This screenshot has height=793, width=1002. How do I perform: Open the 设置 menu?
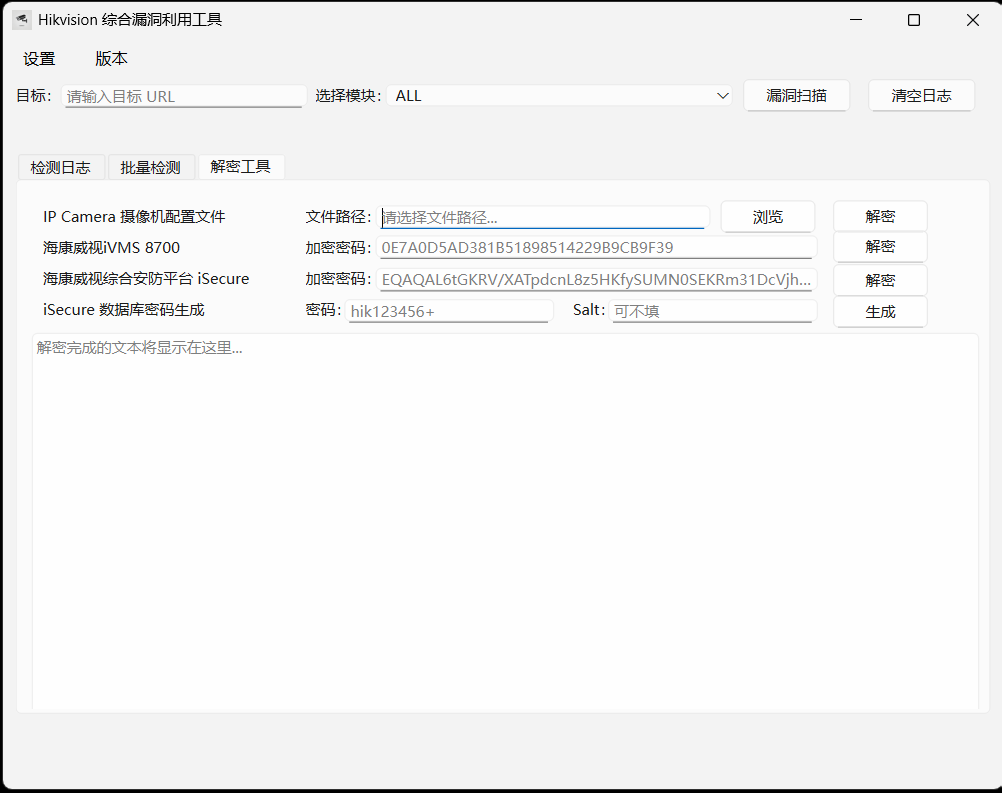coord(39,58)
